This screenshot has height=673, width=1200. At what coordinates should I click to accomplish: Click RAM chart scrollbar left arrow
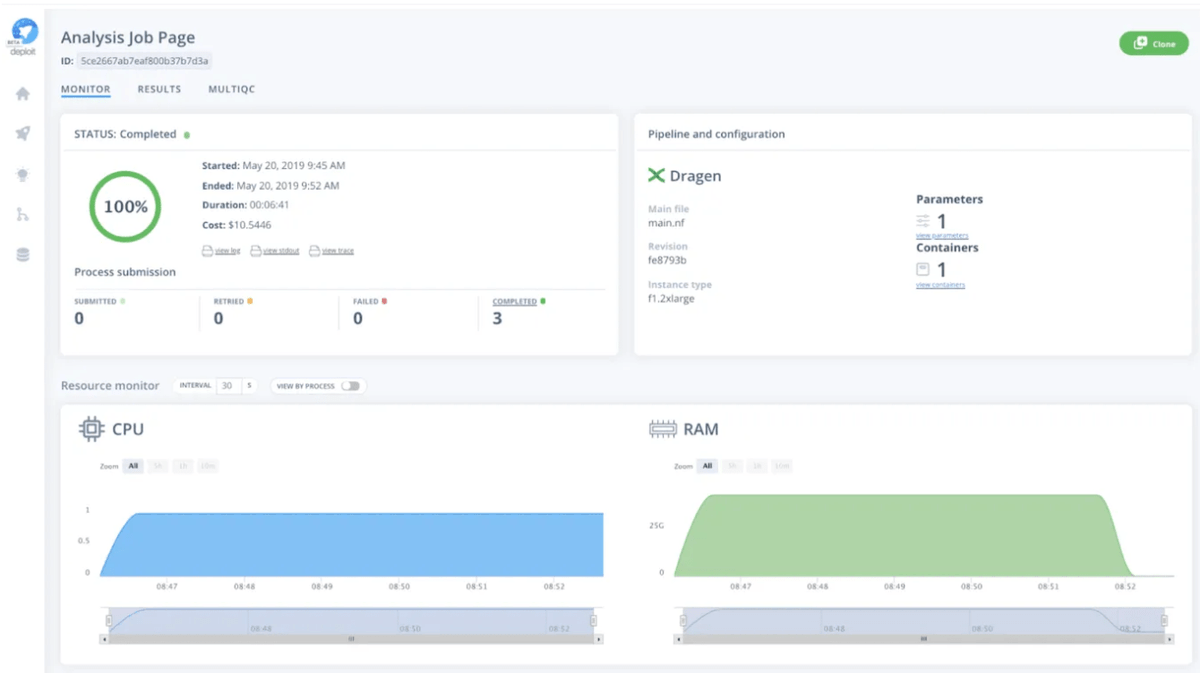(677, 638)
